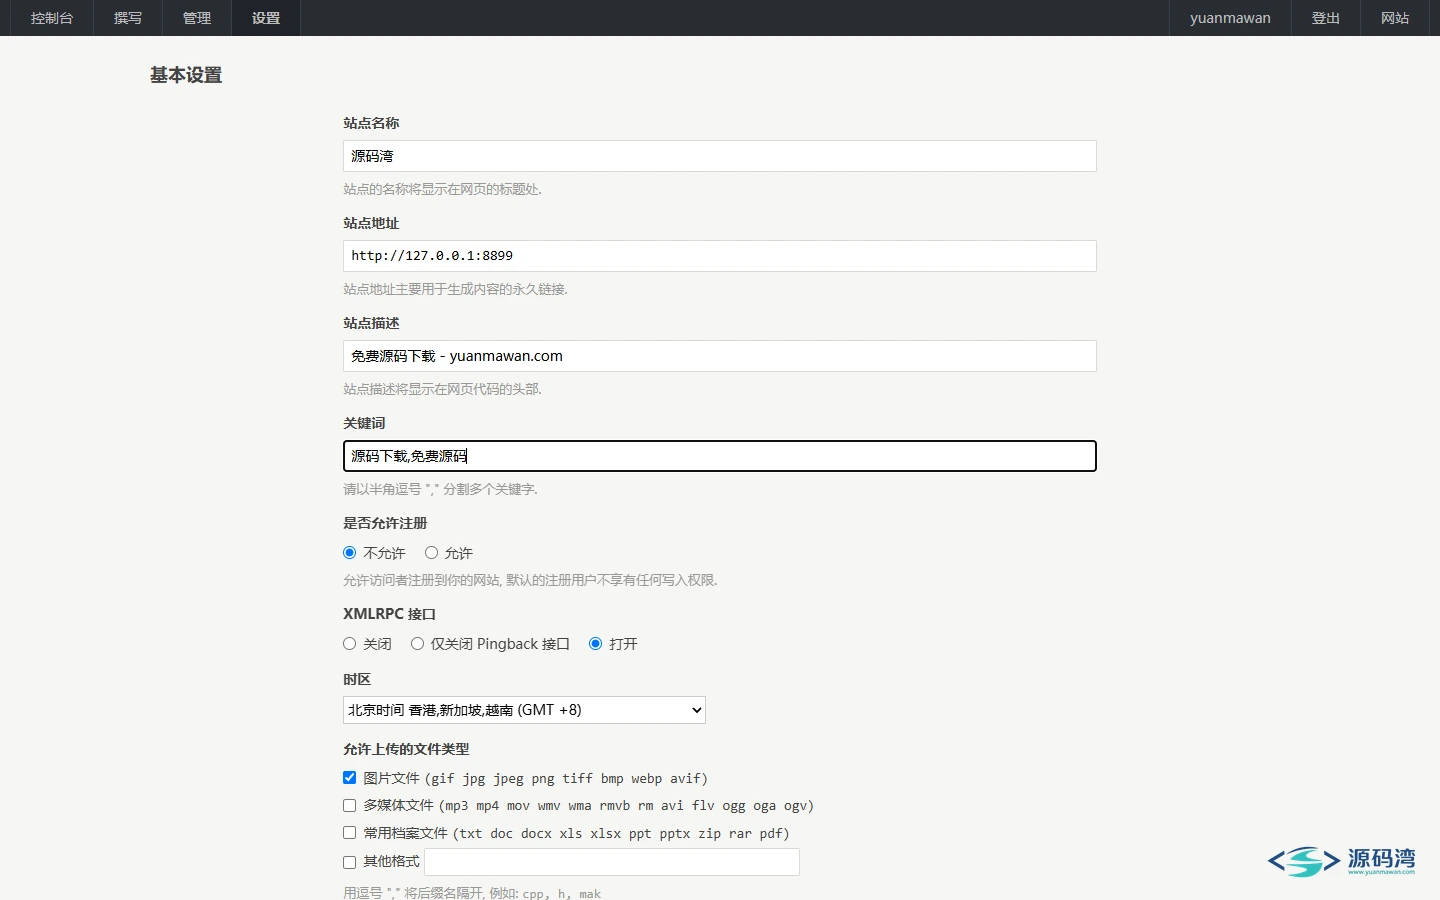Click the hint 站点地址主要用于生成内容的永久链接
This screenshot has height=900, width=1440.
click(x=455, y=289)
